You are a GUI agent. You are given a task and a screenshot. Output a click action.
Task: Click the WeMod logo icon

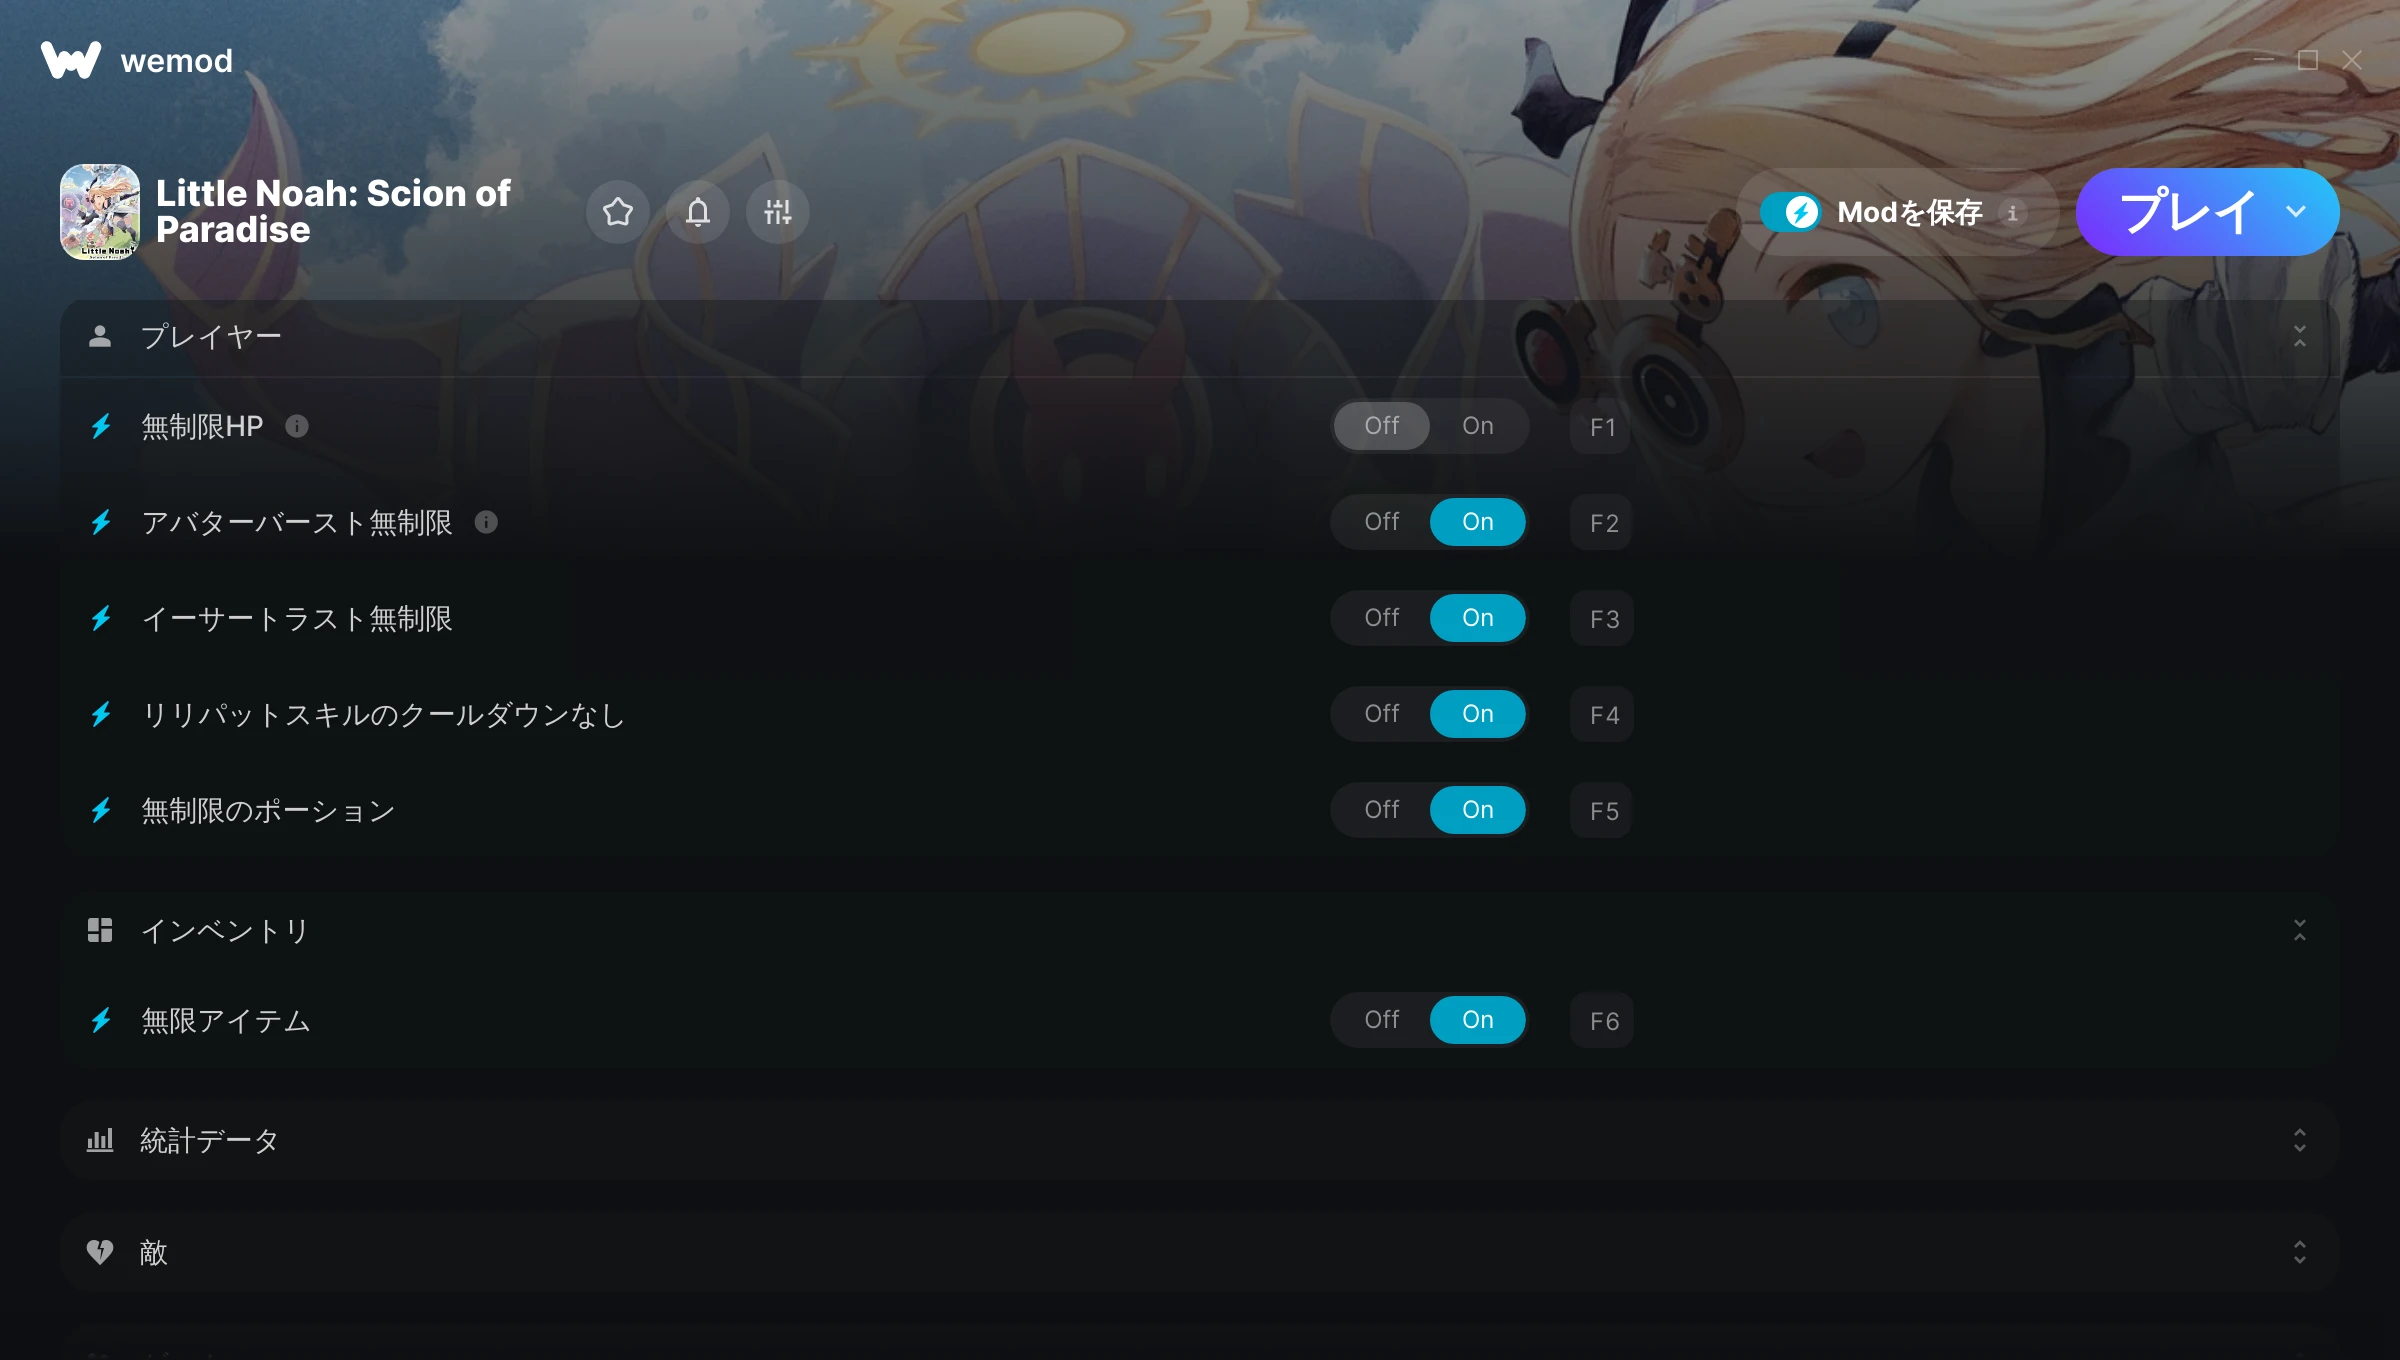click(x=71, y=60)
